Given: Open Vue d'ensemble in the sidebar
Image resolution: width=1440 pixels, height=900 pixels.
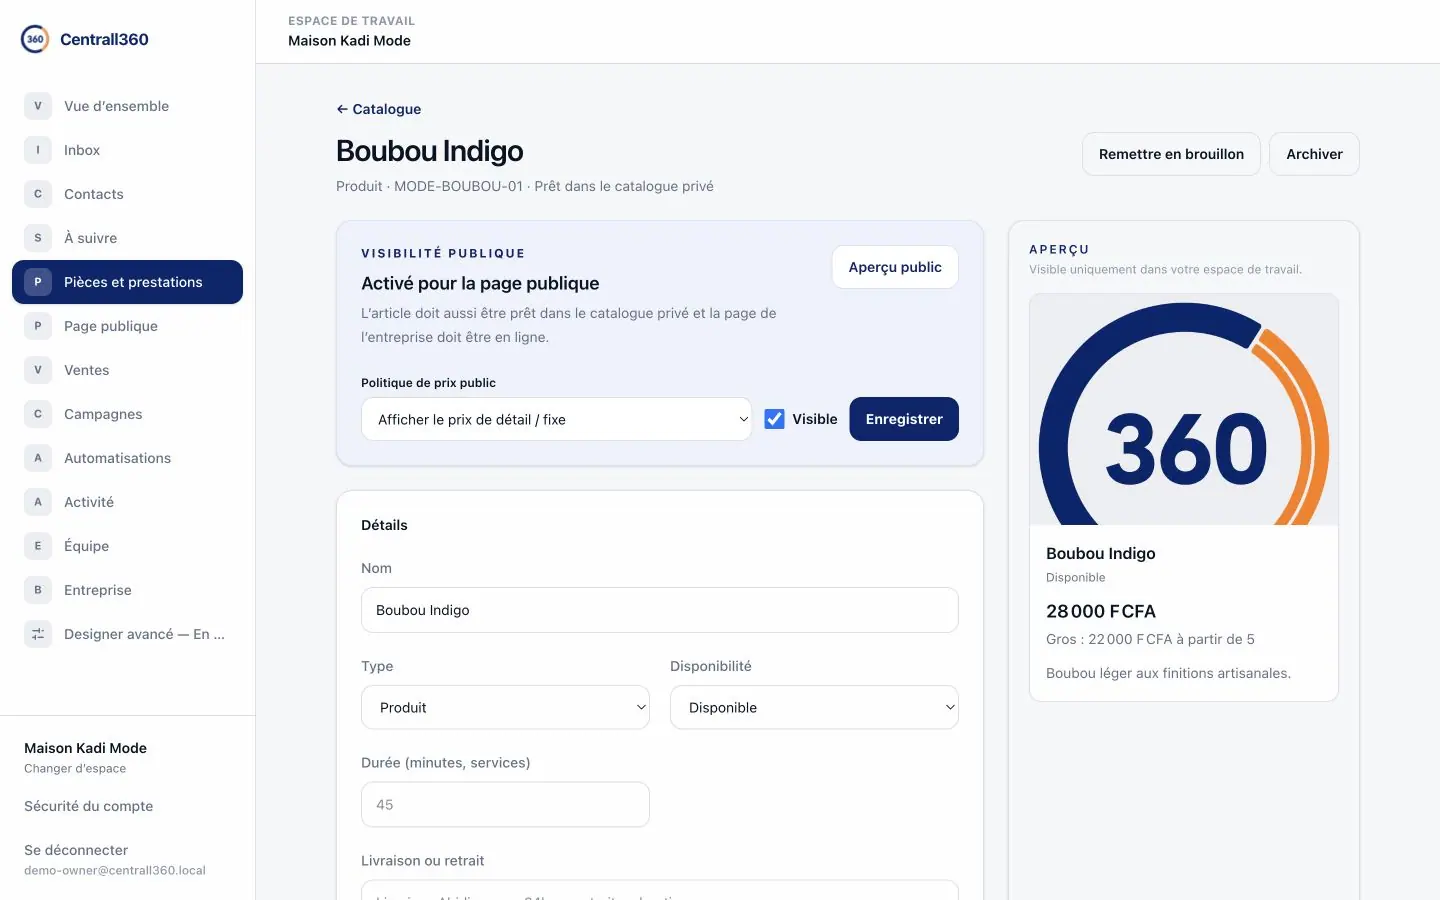Looking at the screenshot, I should tap(127, 106).
